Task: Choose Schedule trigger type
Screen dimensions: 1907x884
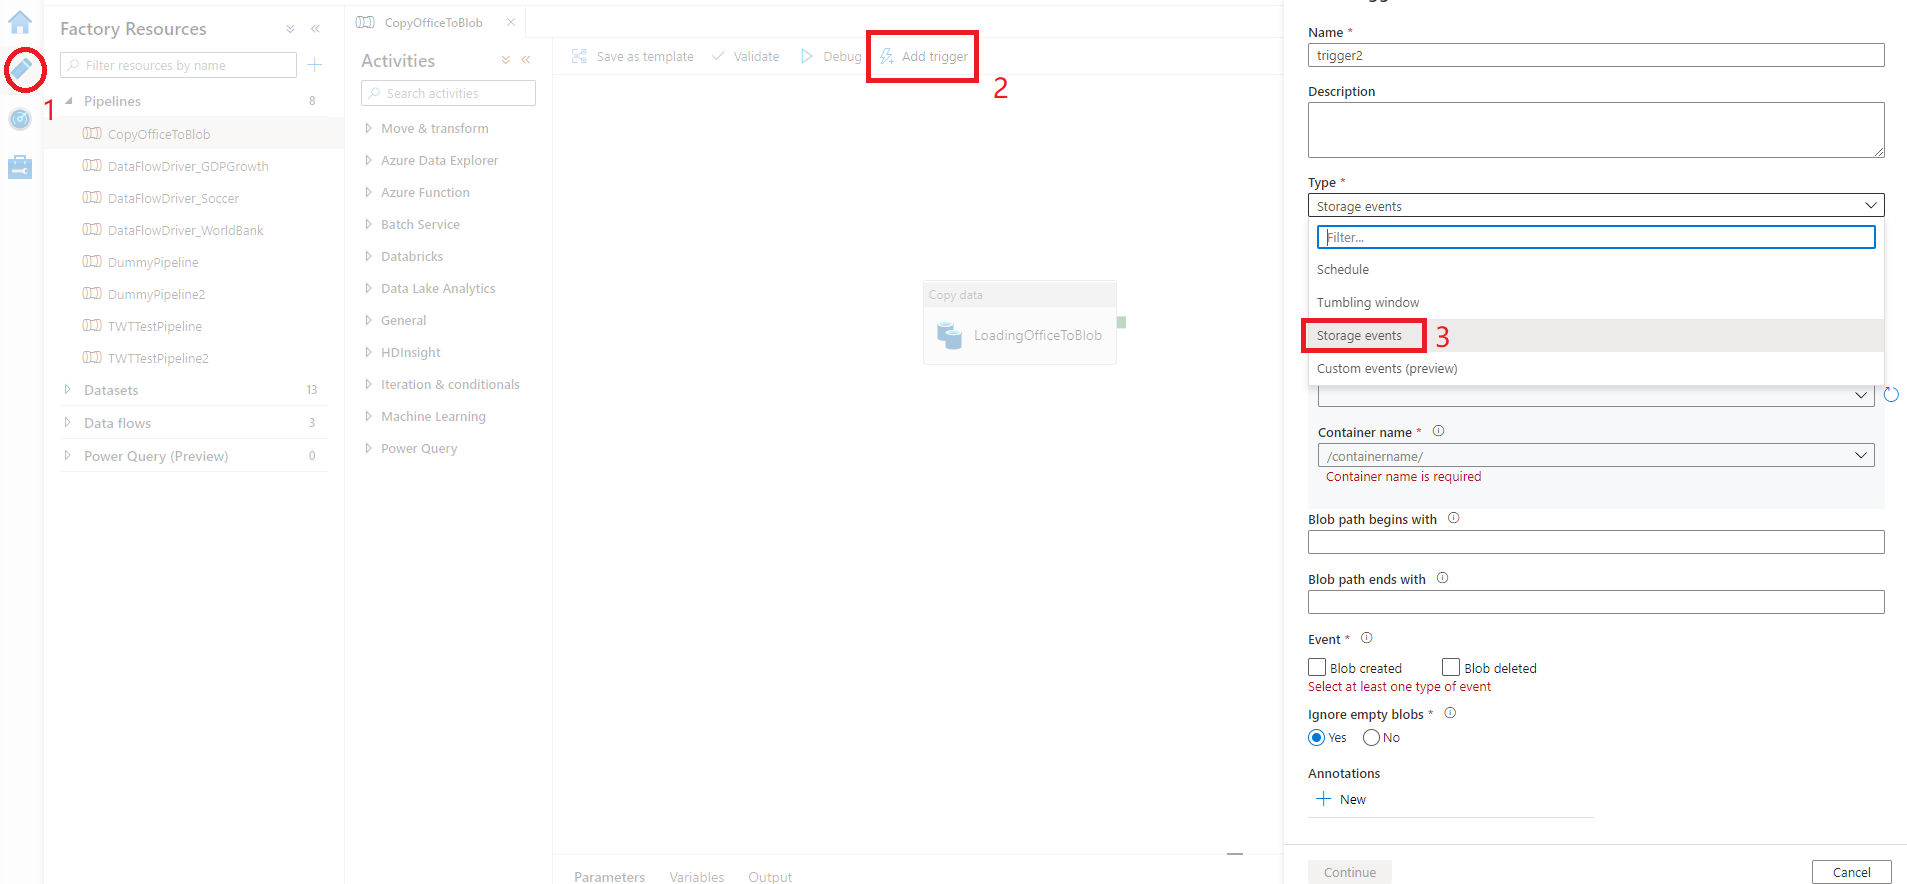Action: (1596, 270)
